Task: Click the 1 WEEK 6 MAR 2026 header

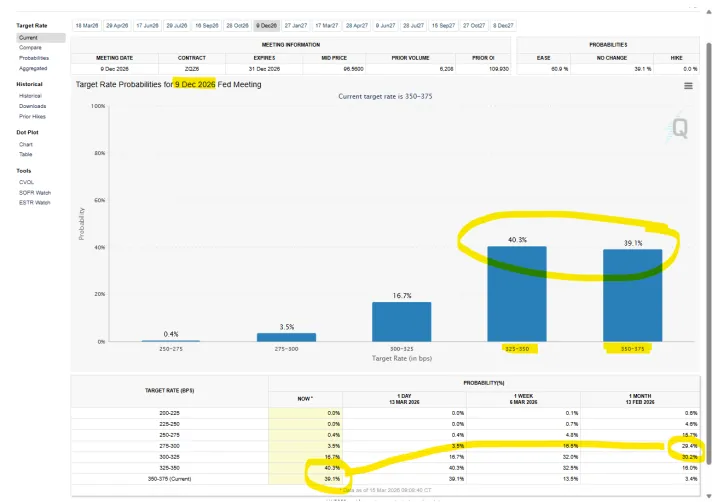Action: pyautogui.click(x=523, y=399)
